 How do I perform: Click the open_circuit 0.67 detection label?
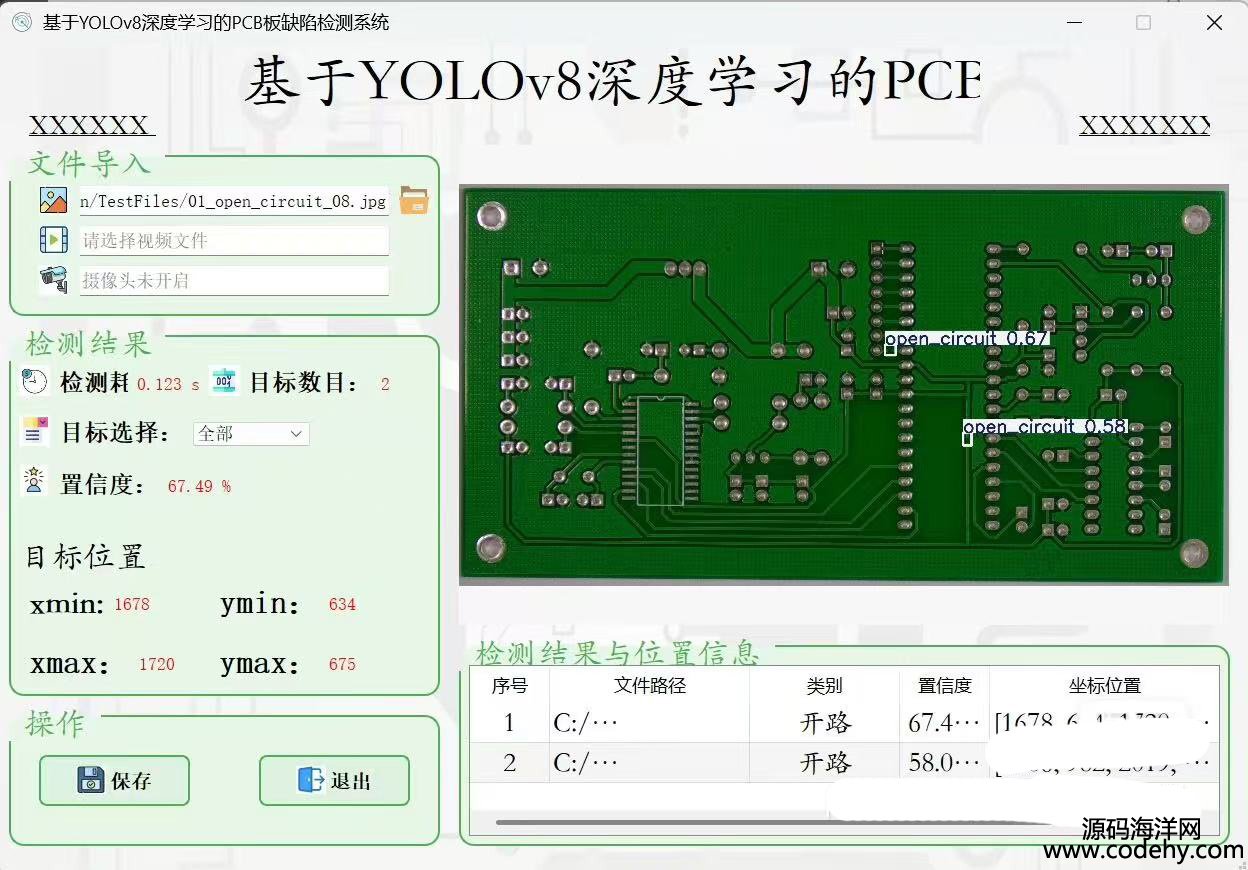tap(967, 339)
